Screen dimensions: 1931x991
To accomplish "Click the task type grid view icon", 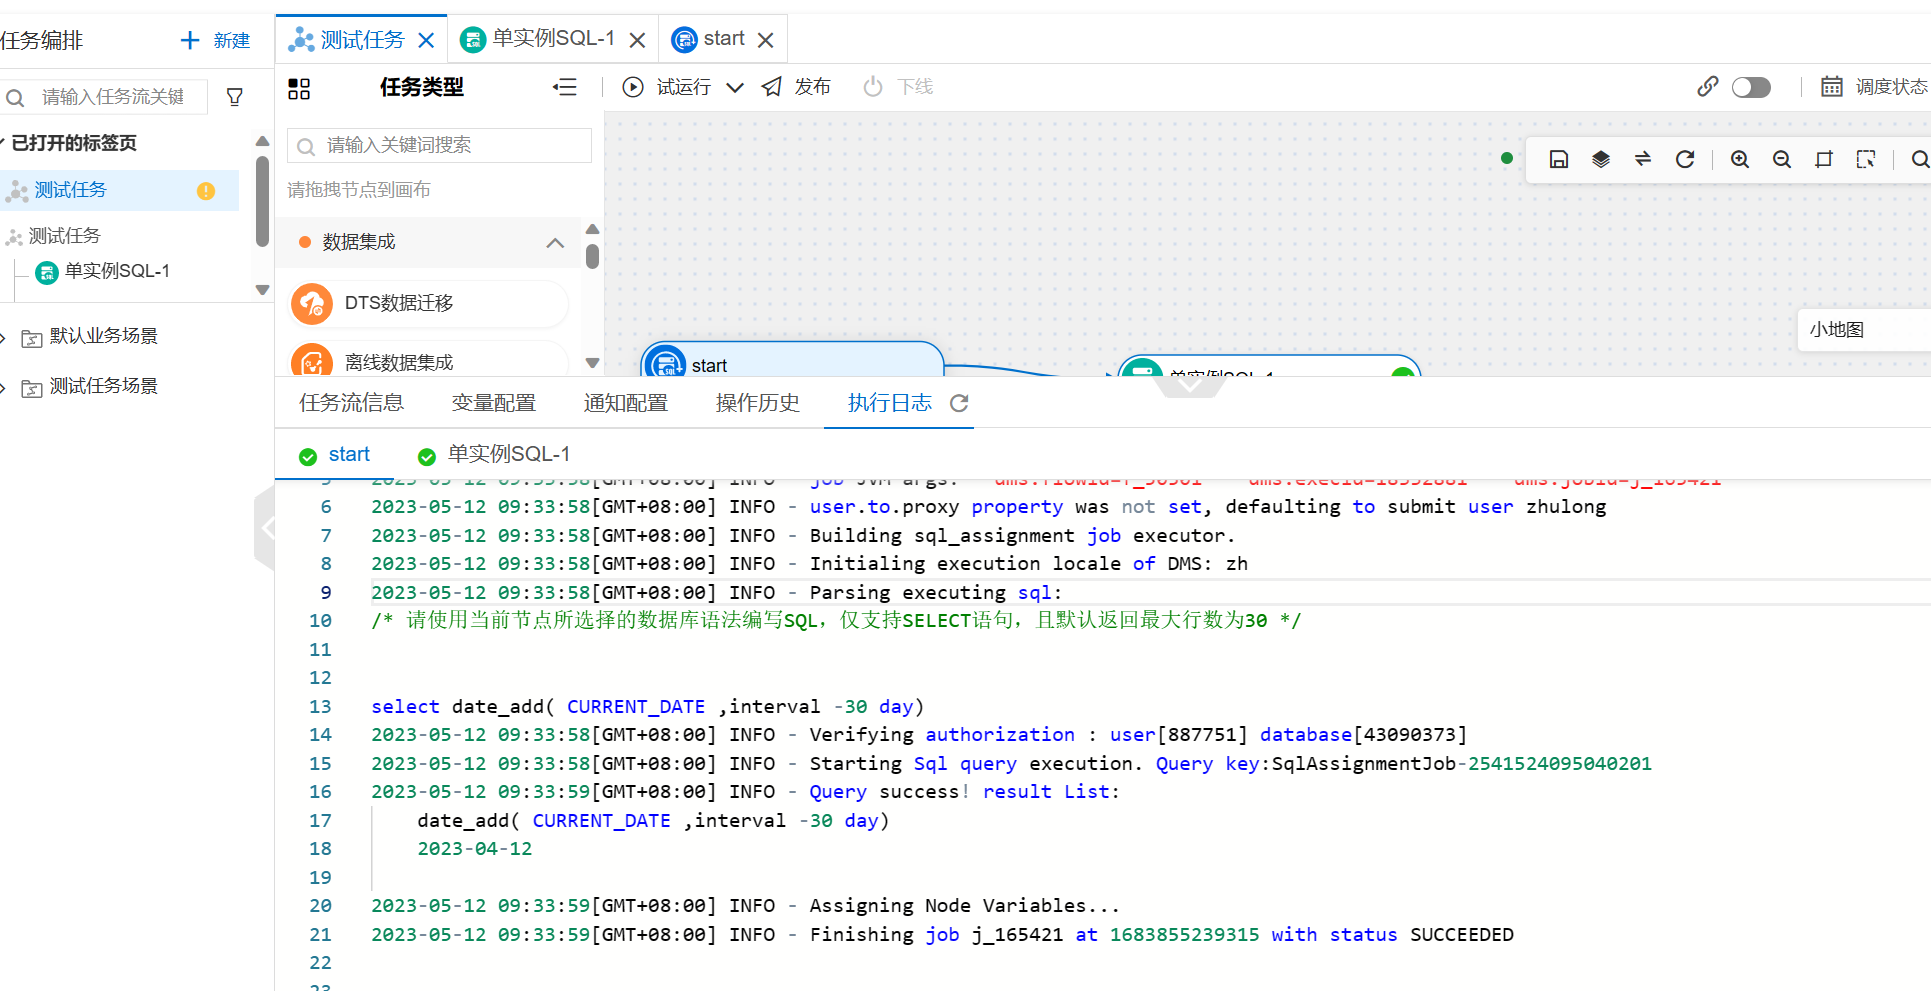I will click(299, 88).
